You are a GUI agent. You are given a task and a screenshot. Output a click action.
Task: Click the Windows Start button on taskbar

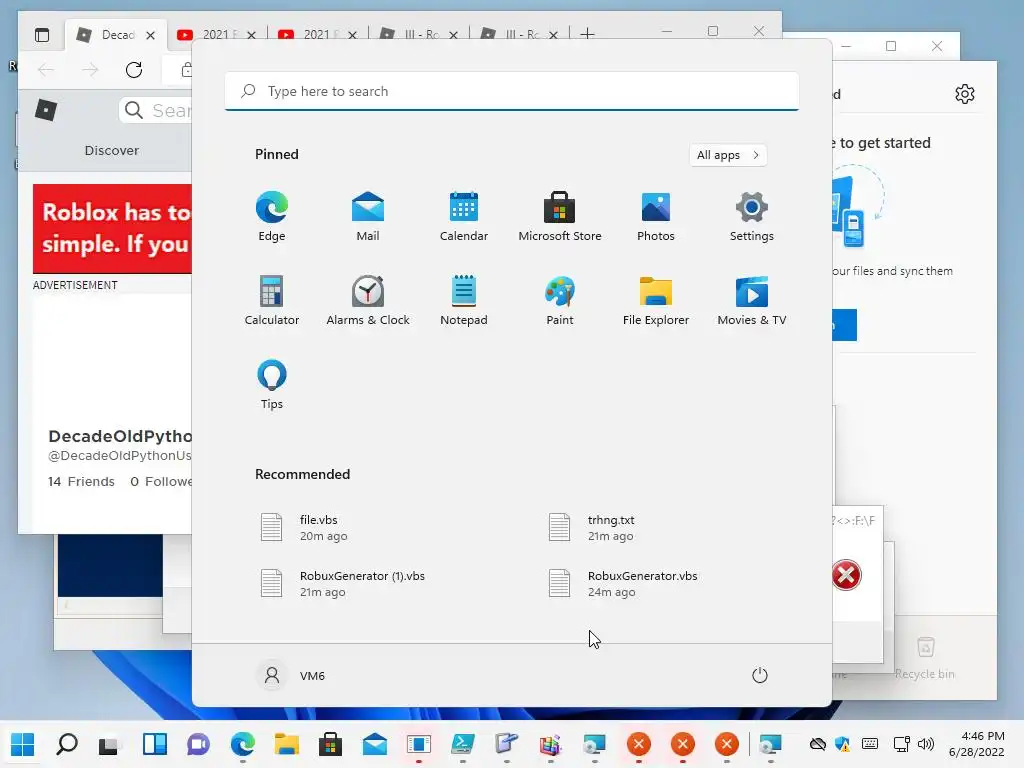point(23,744)
